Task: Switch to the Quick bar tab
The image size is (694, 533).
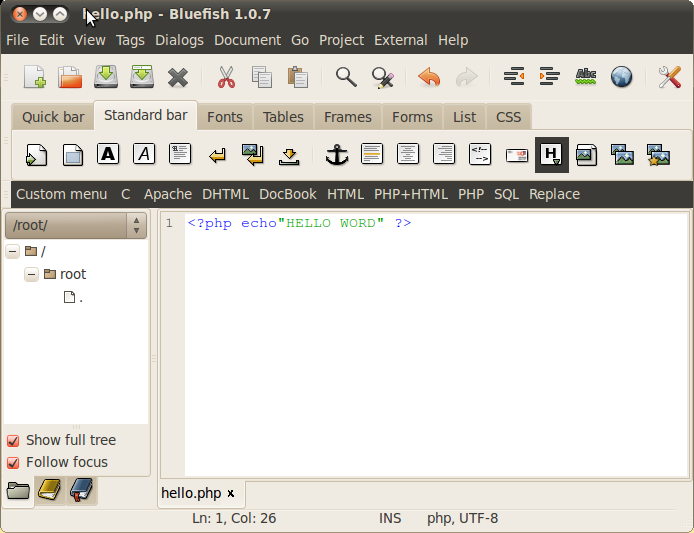Action: pos(53,117)
